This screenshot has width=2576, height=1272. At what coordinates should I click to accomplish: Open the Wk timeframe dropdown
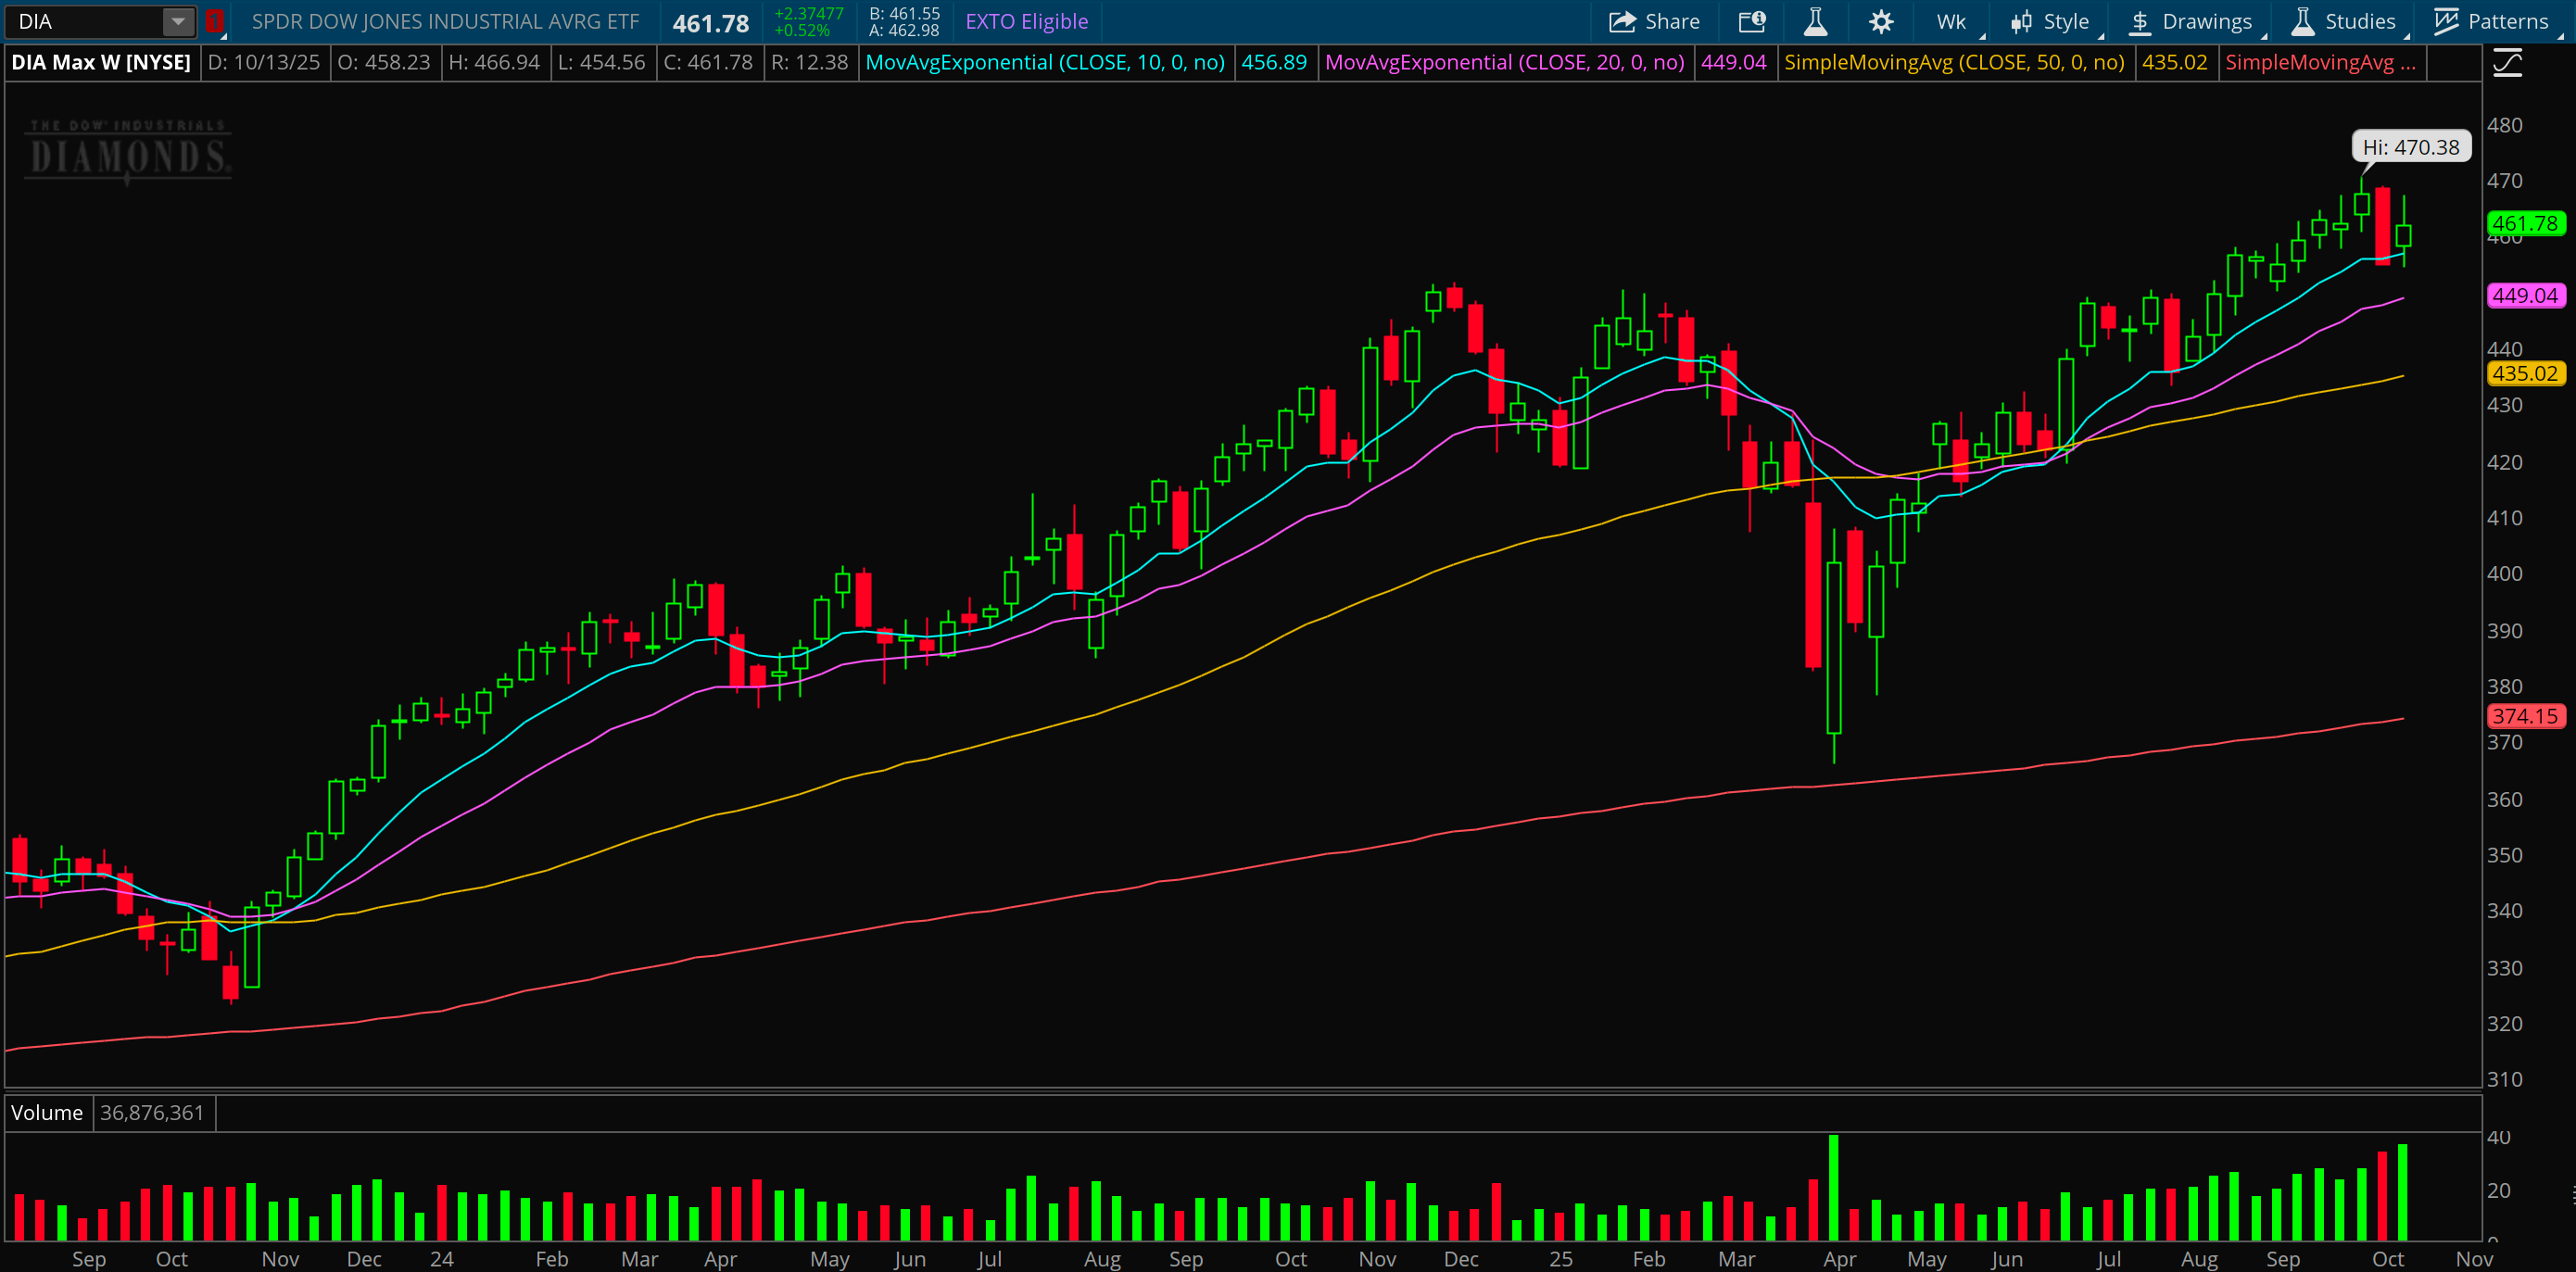(1951, 21)
